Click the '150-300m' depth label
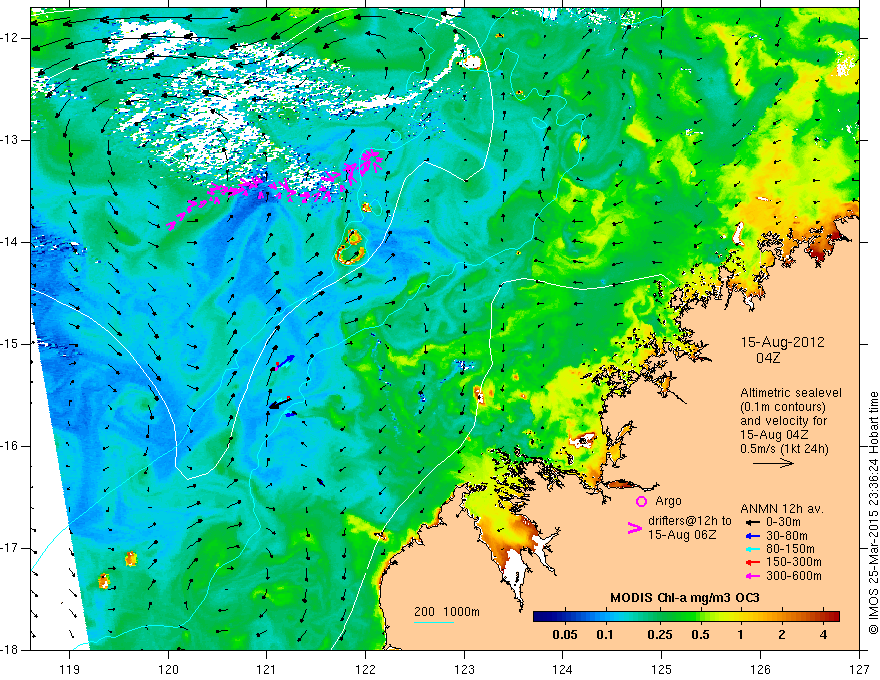 click(794, 563)
